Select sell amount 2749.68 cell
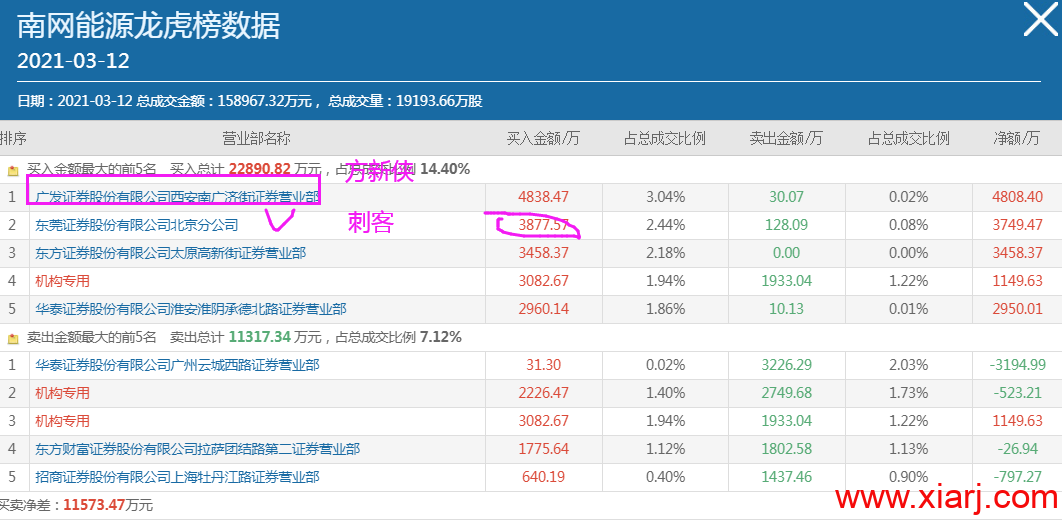Image resolution: width=1062 pixels, height=520 pixels. tap(786, 393)
